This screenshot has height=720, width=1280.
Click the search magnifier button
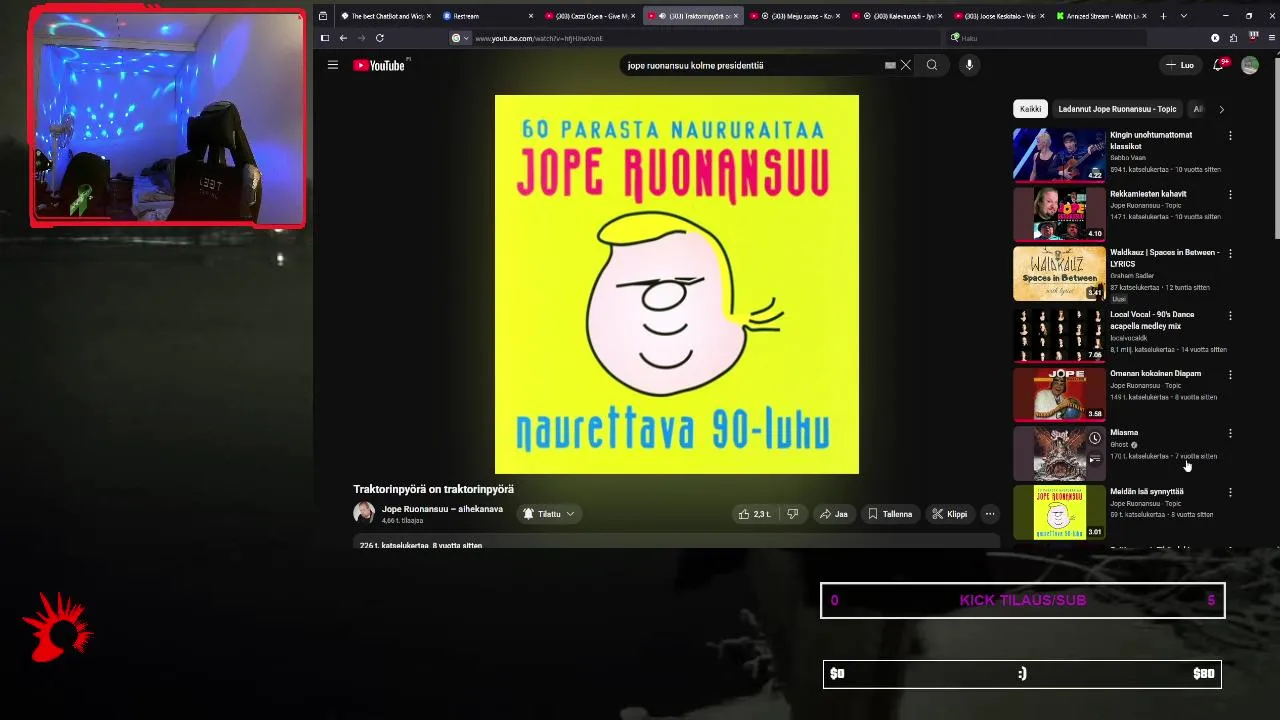(x=932, y=65)
